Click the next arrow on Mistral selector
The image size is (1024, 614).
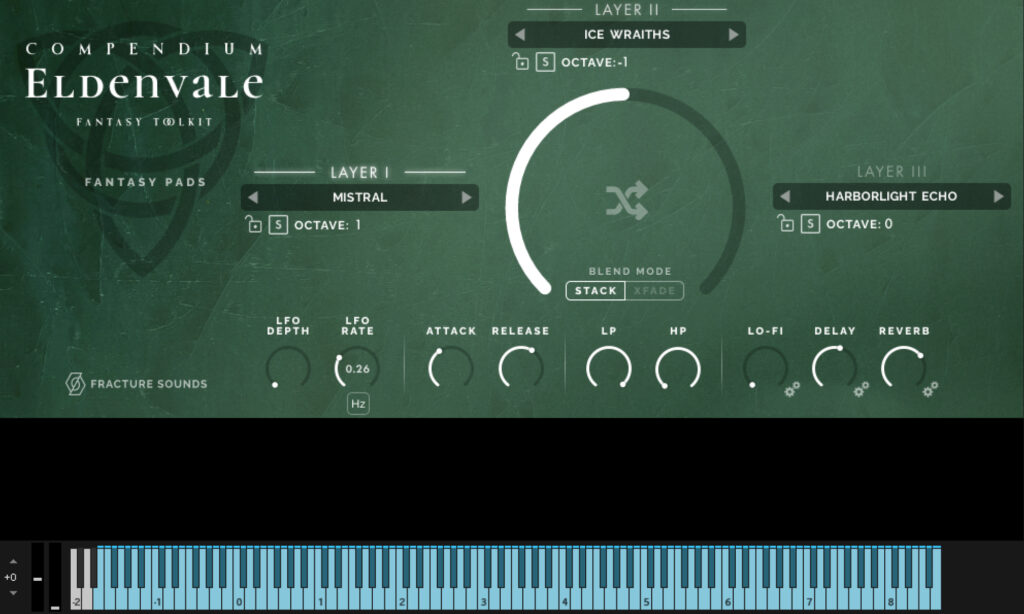point(466,197)
